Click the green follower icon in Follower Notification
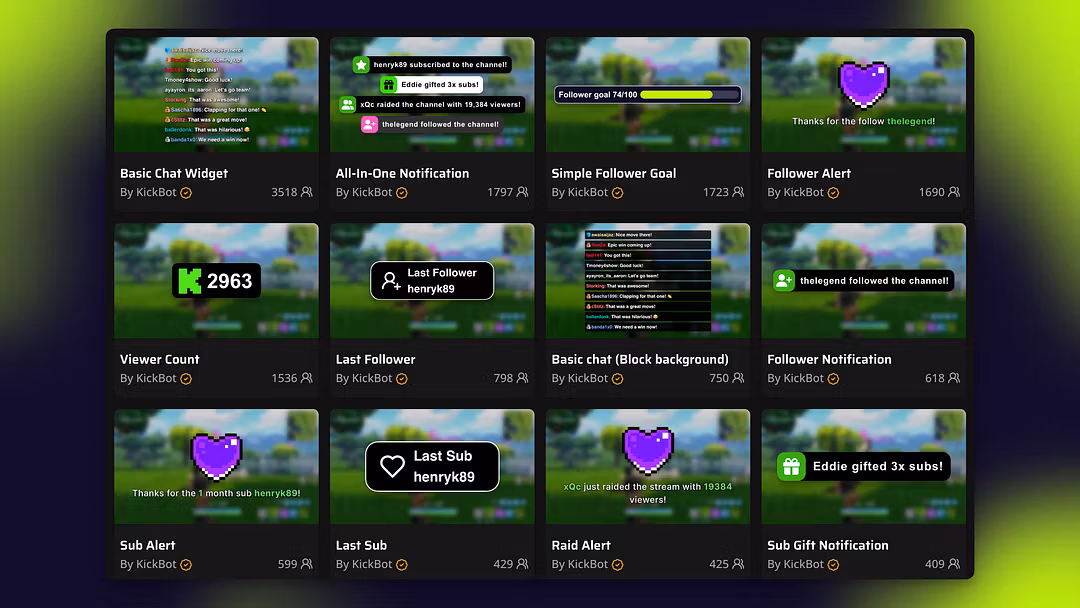The width and height of the screenshot is (1080, 608). 783,280
